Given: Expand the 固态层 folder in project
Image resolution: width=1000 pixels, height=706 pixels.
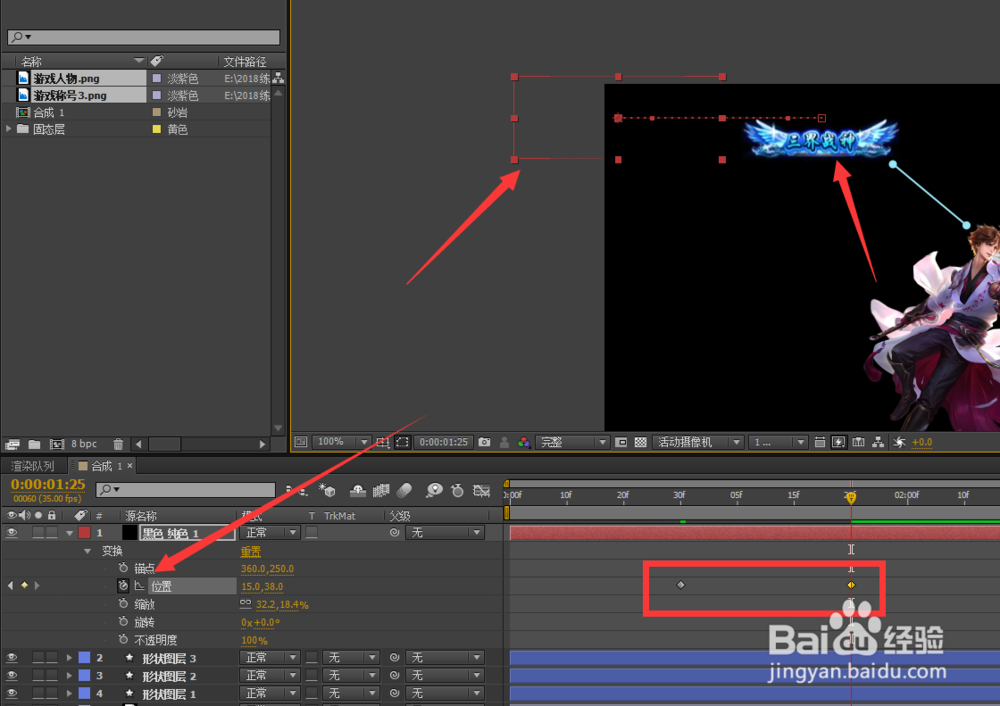Looking at the screenshot, I should point(8,129).
